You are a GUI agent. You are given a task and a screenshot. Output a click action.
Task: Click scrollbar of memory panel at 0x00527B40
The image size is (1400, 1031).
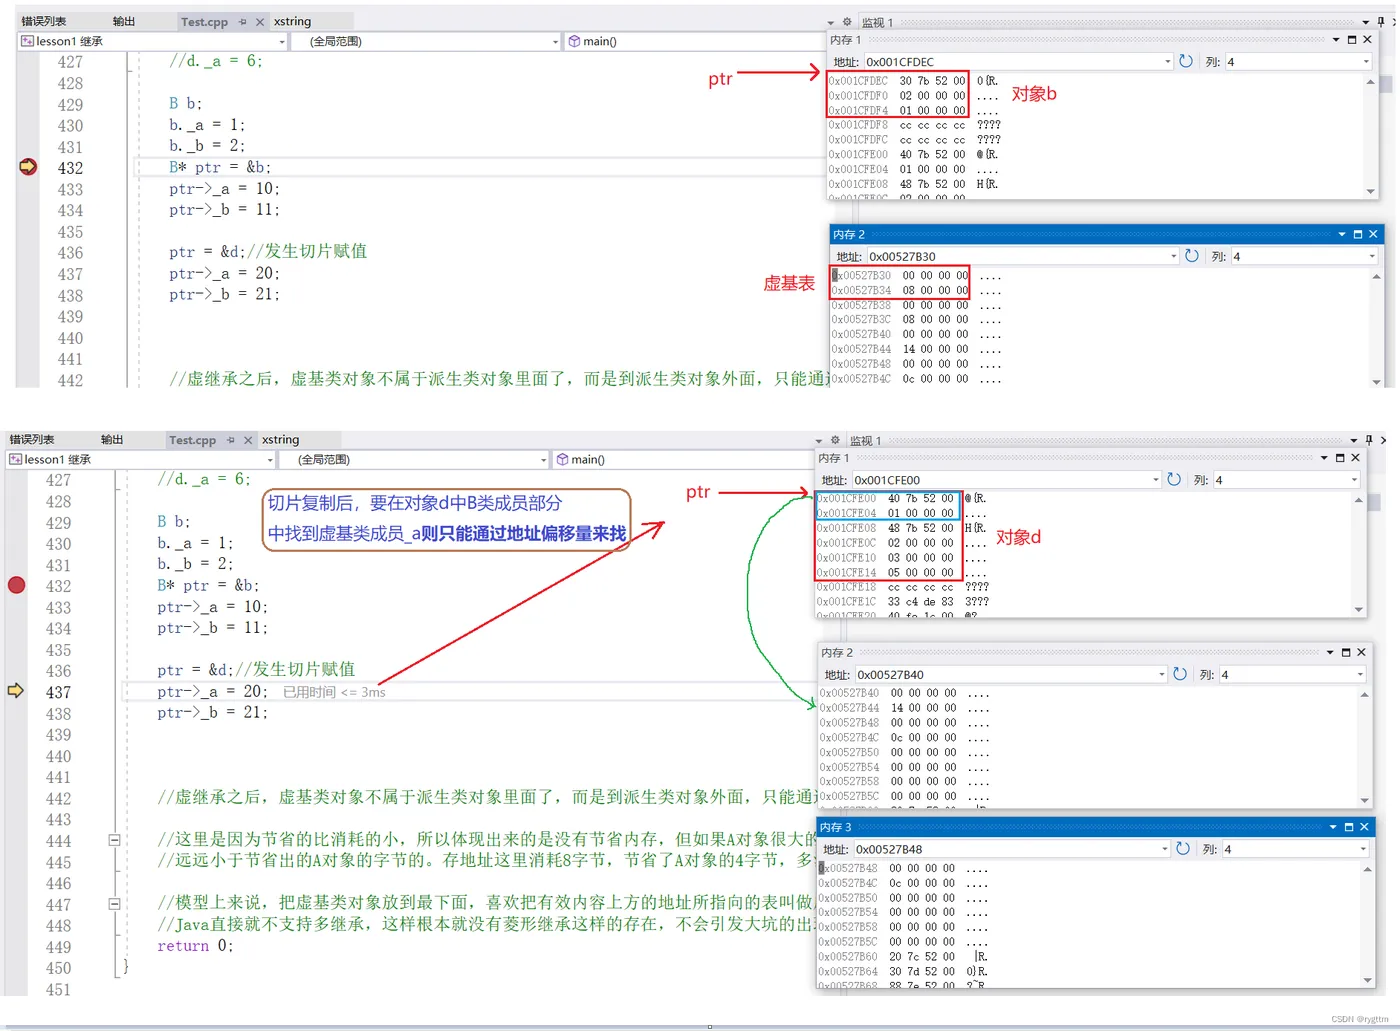coord(1364,747)
